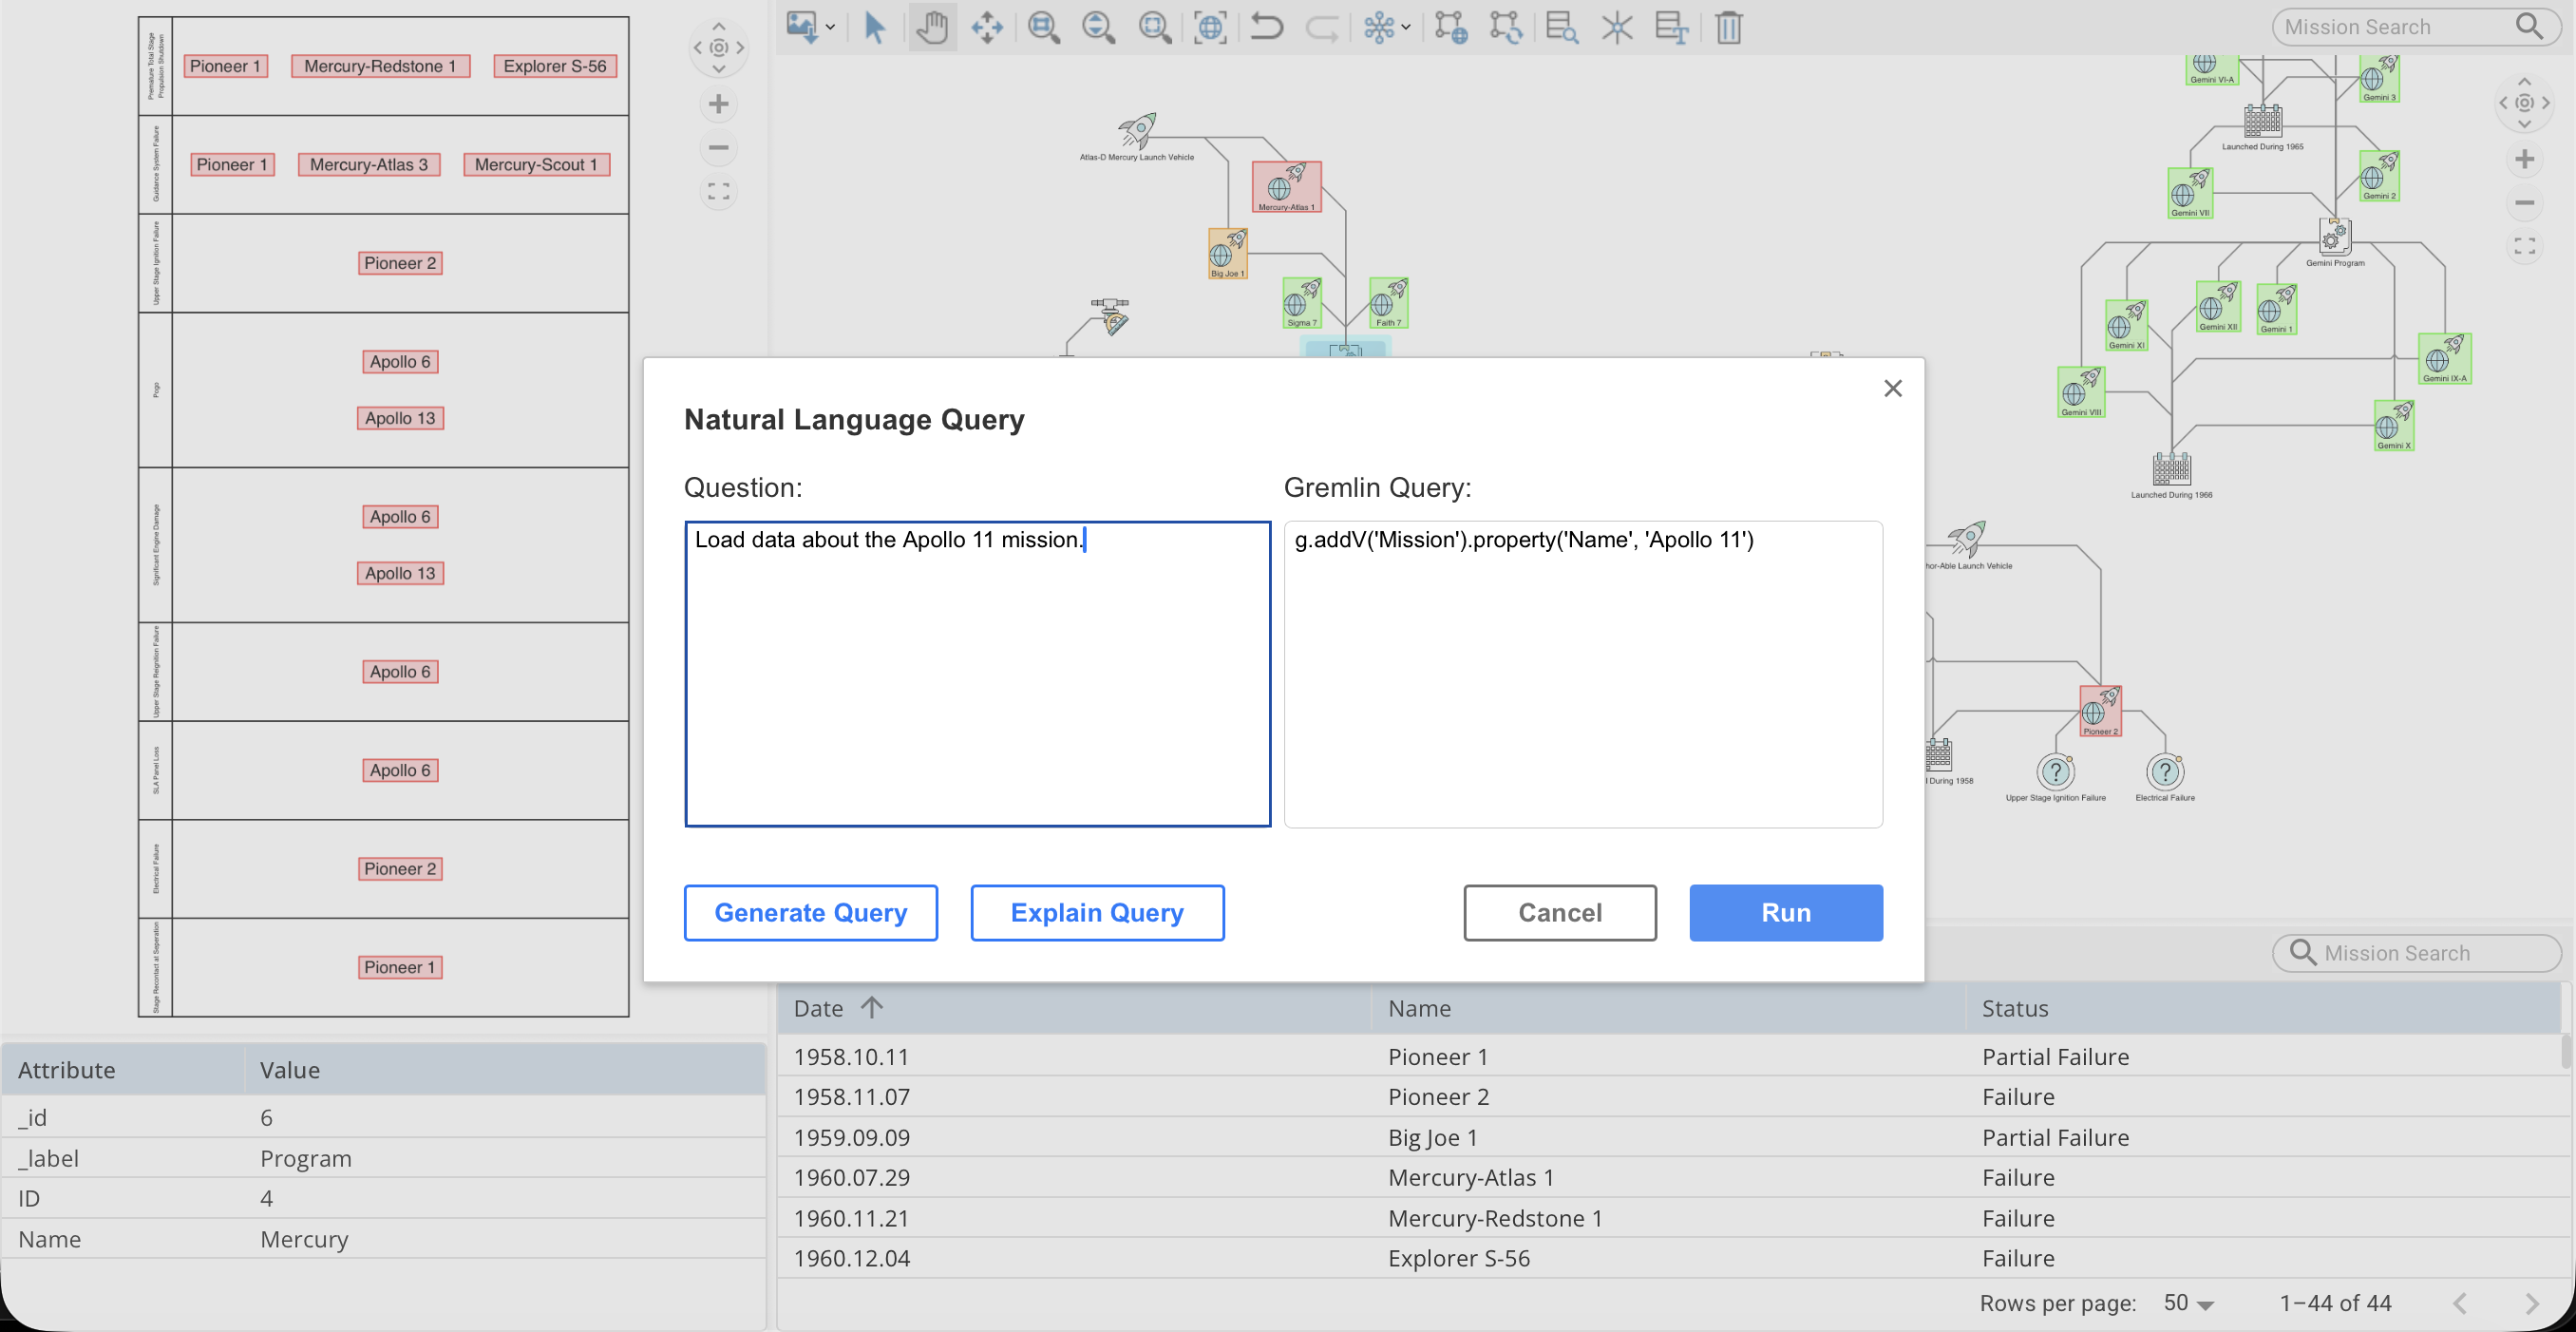The width and height of the screenshot is (2576, 1332).
Task: Click the star-shaped expand node icon
Action: click(1617, 27)
